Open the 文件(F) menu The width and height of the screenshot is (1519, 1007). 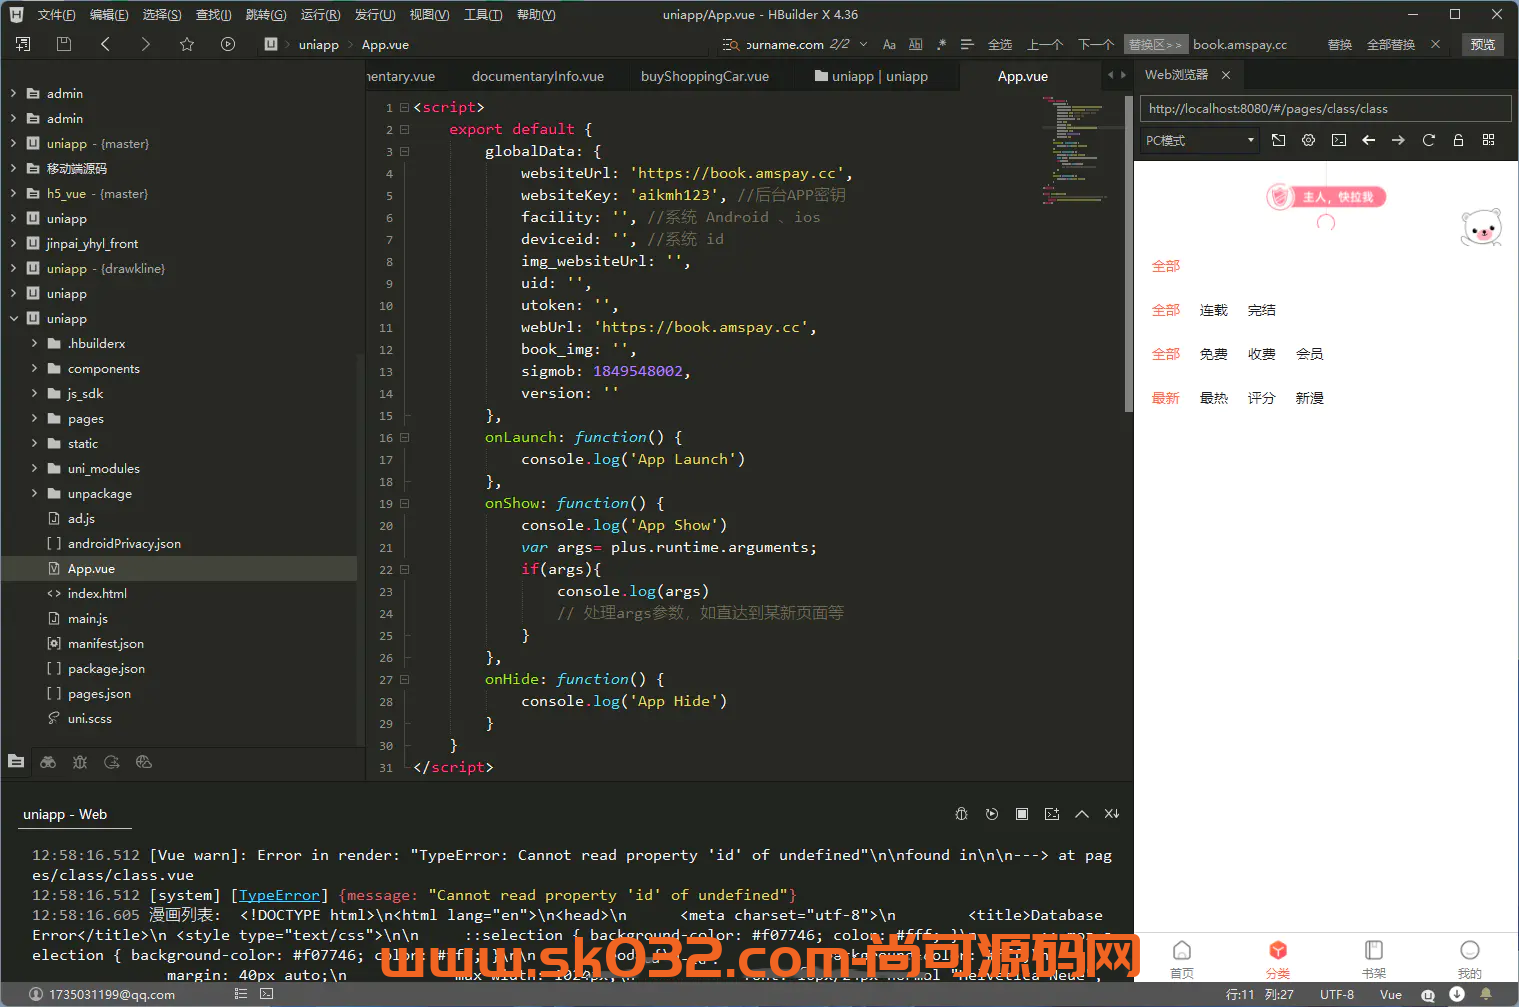(x=56, y=14)
